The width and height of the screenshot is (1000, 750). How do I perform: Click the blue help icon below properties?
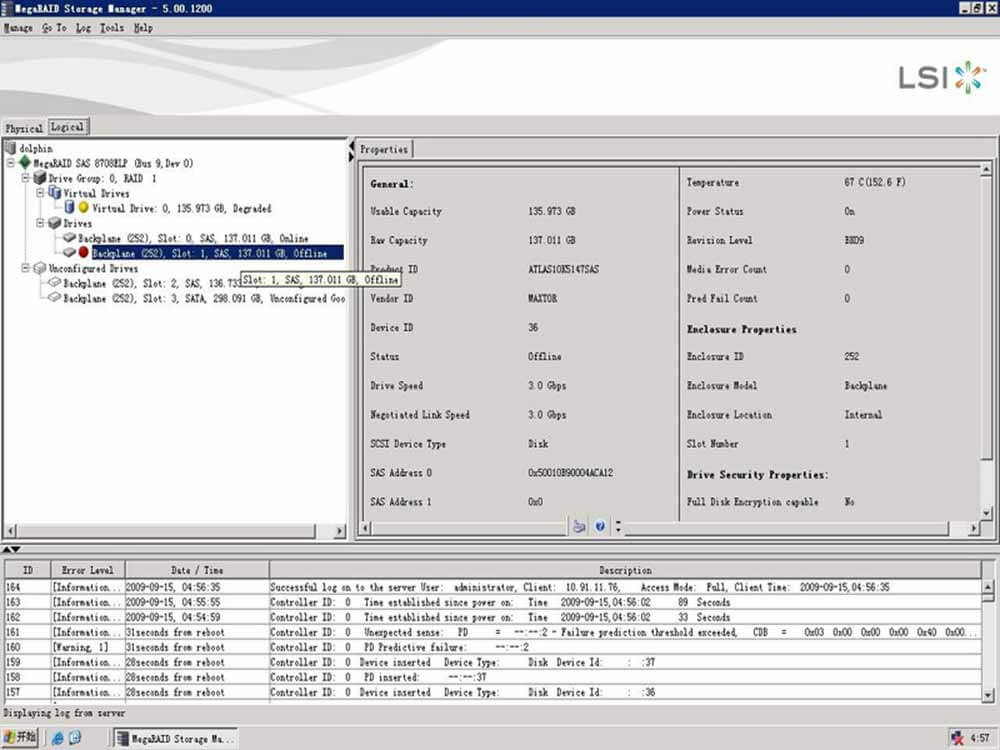[x=600, y=526]
